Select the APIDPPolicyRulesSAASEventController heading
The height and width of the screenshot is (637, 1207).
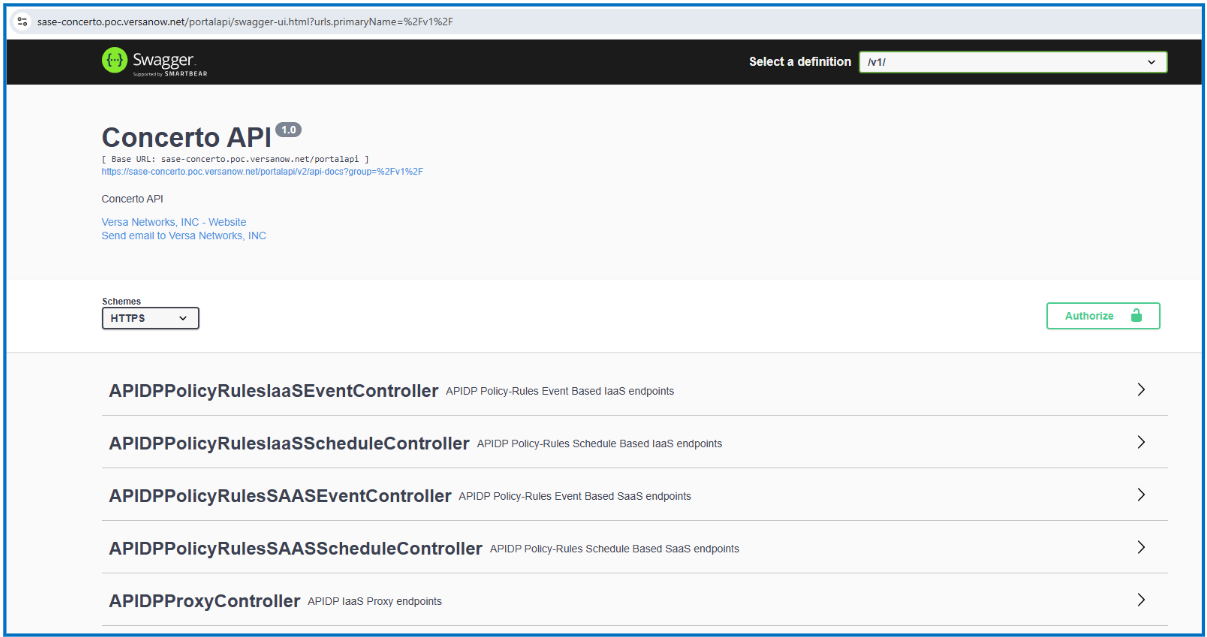coord(280,496)
